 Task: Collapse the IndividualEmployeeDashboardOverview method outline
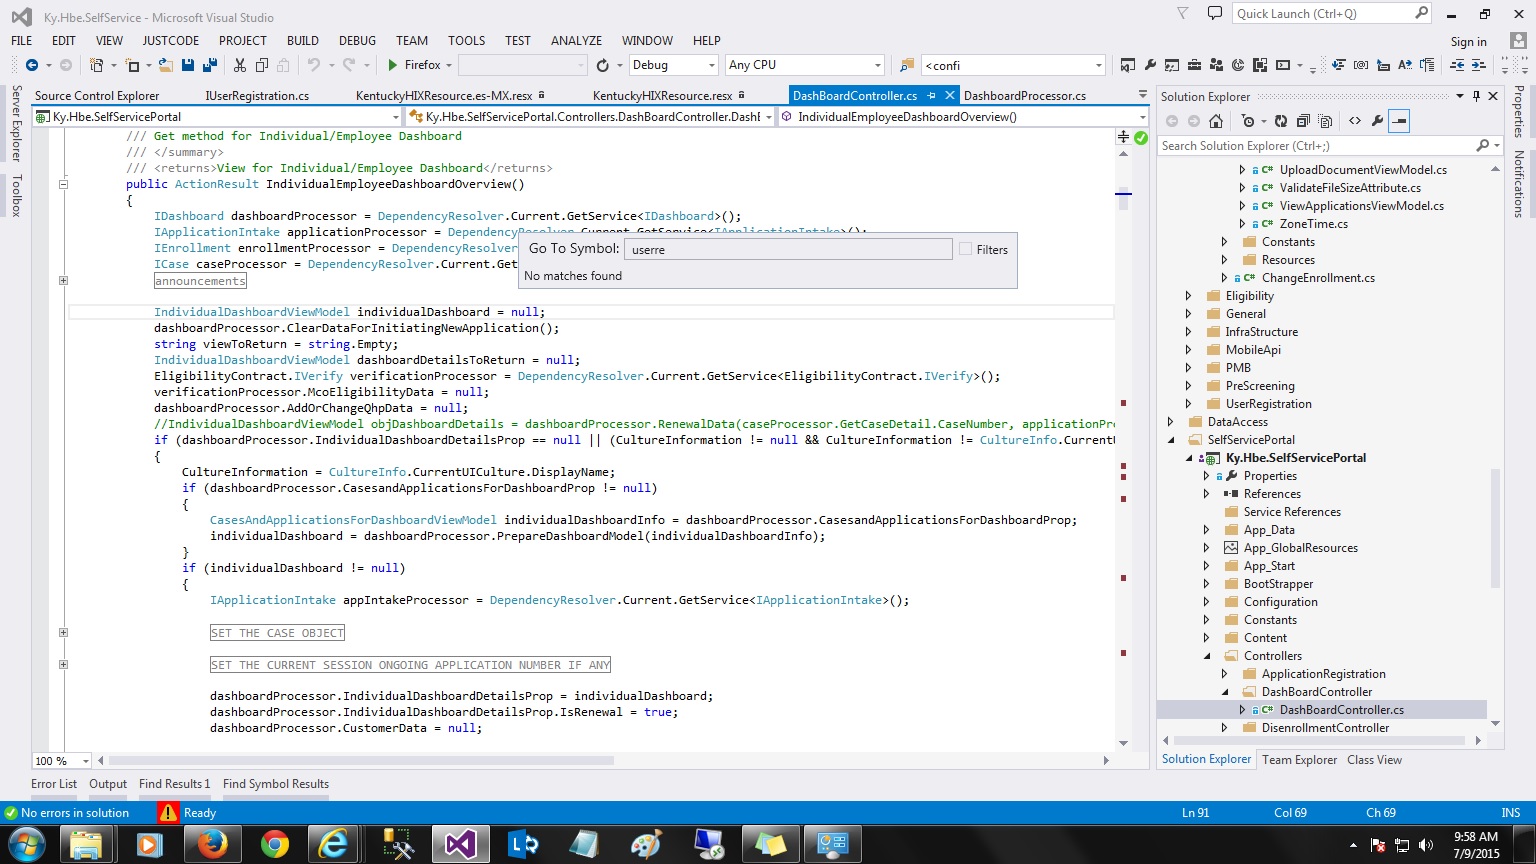[63, 184]
